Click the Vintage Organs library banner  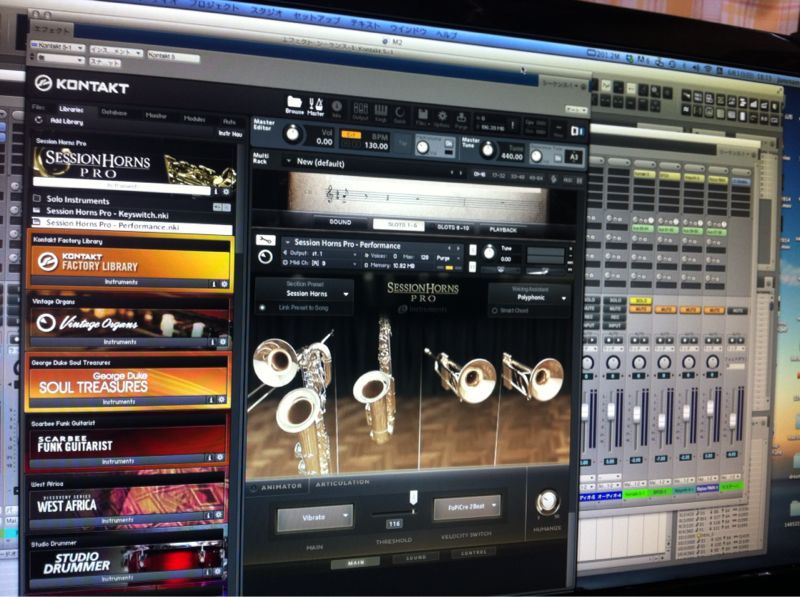click(x=128, y=322)
